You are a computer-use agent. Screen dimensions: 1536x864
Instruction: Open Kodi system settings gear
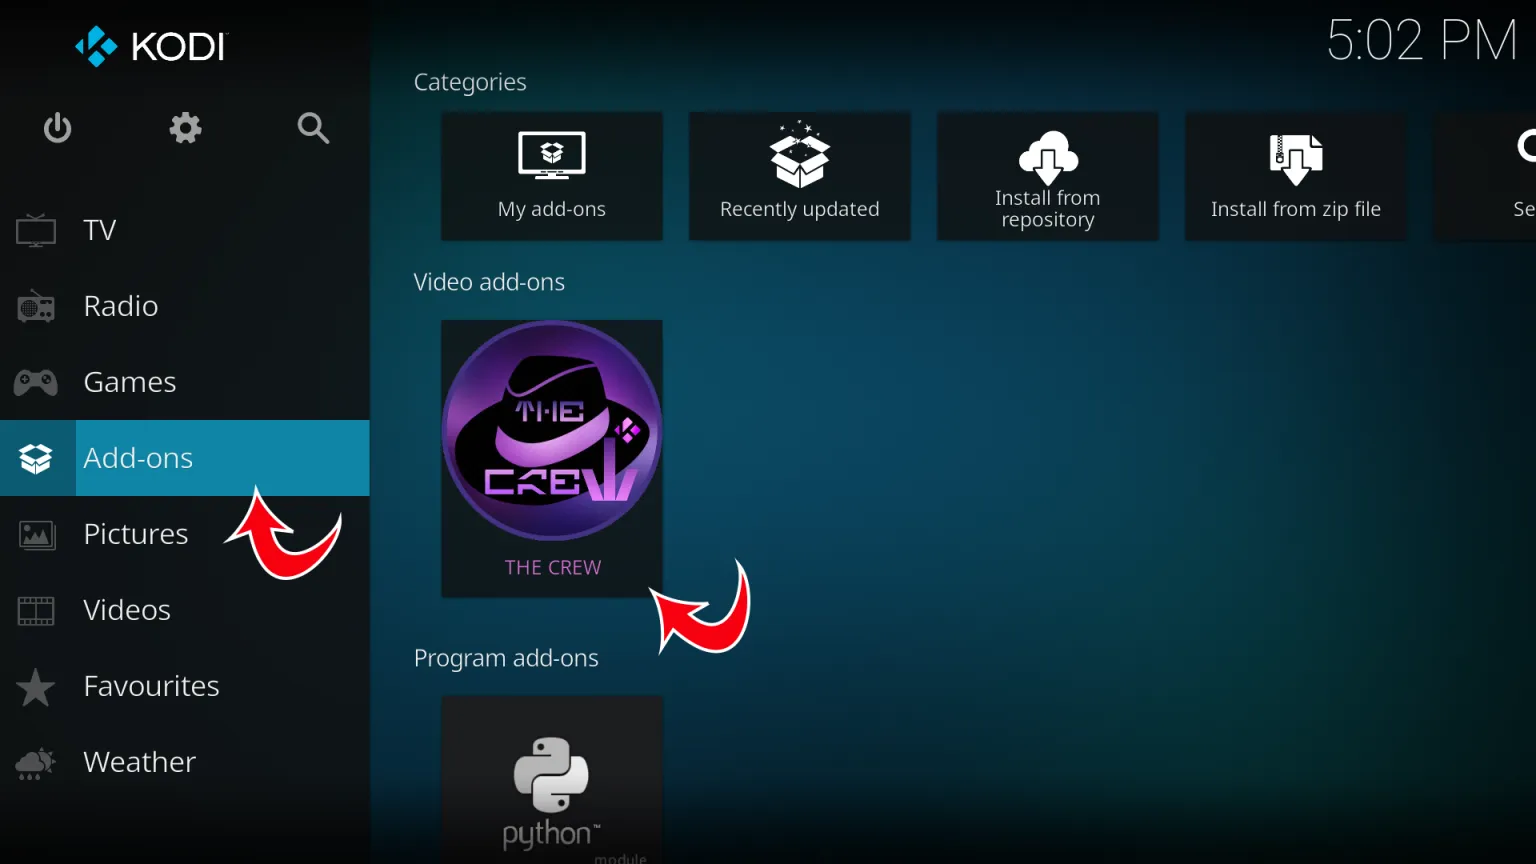click(184, 128)
